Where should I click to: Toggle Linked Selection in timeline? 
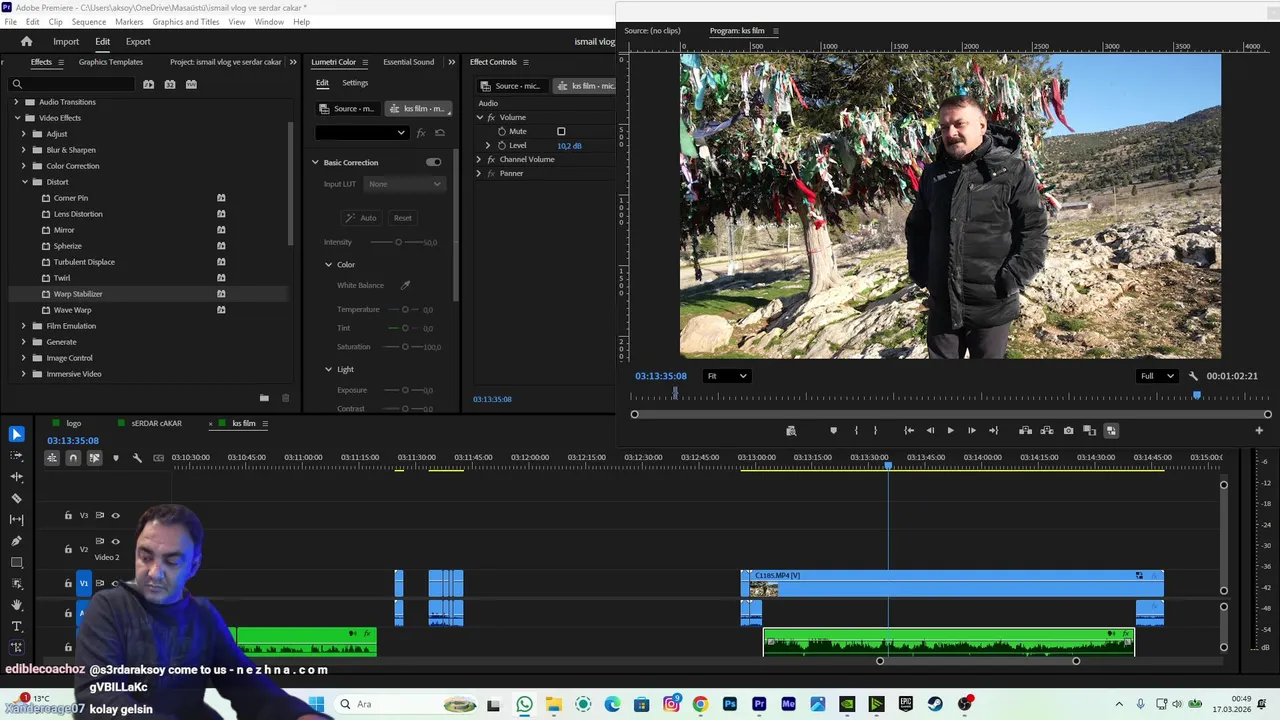94,458
